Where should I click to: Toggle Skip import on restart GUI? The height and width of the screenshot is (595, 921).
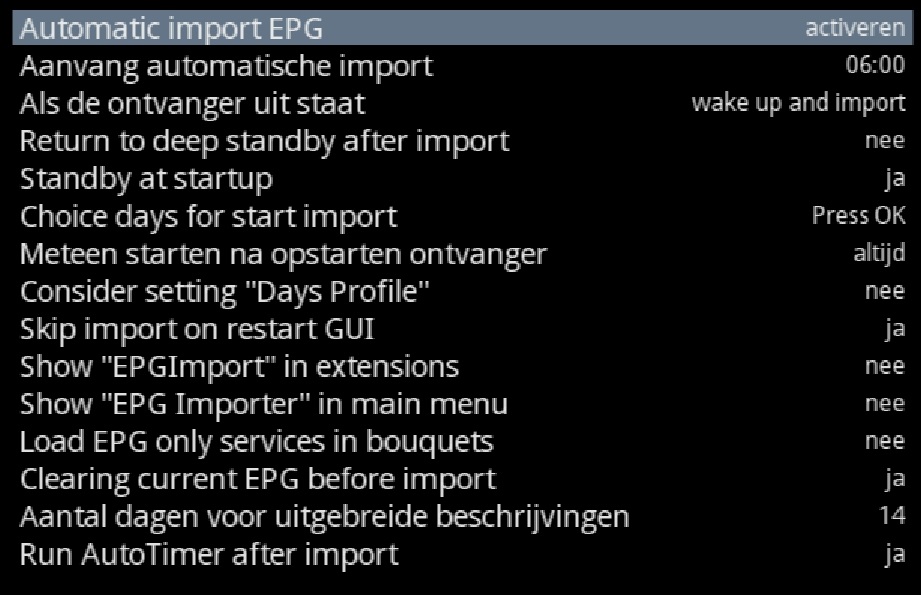(x=894, y=329)
